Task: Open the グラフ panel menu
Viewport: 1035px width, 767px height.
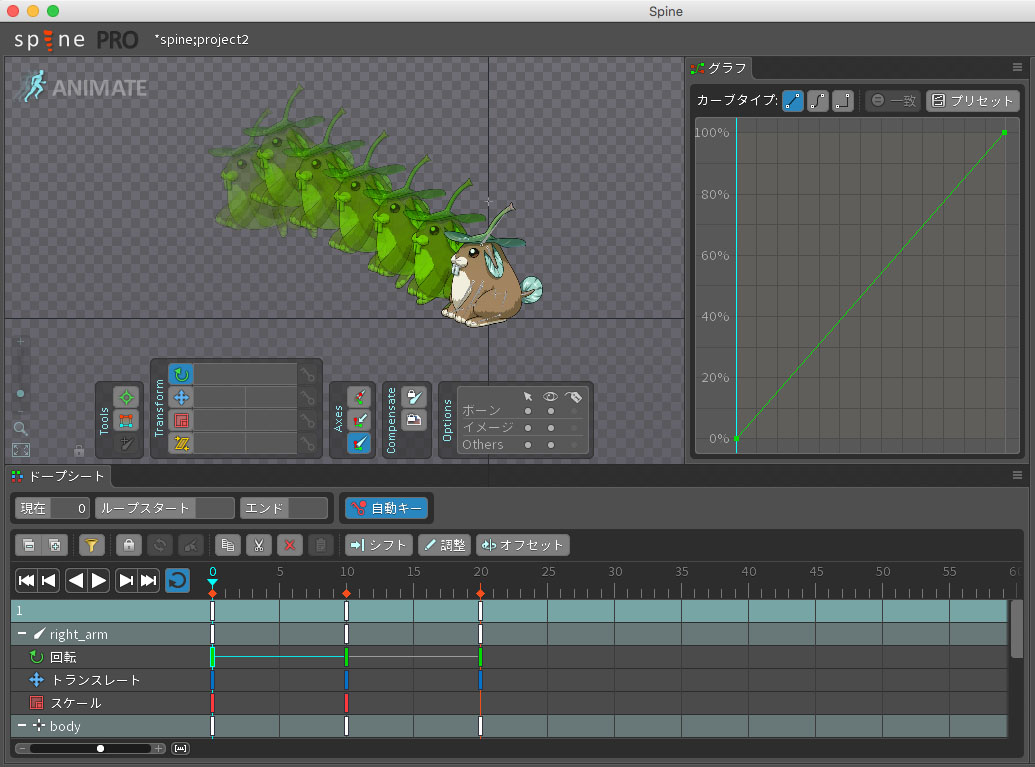Action: (x=1017, y=67)
